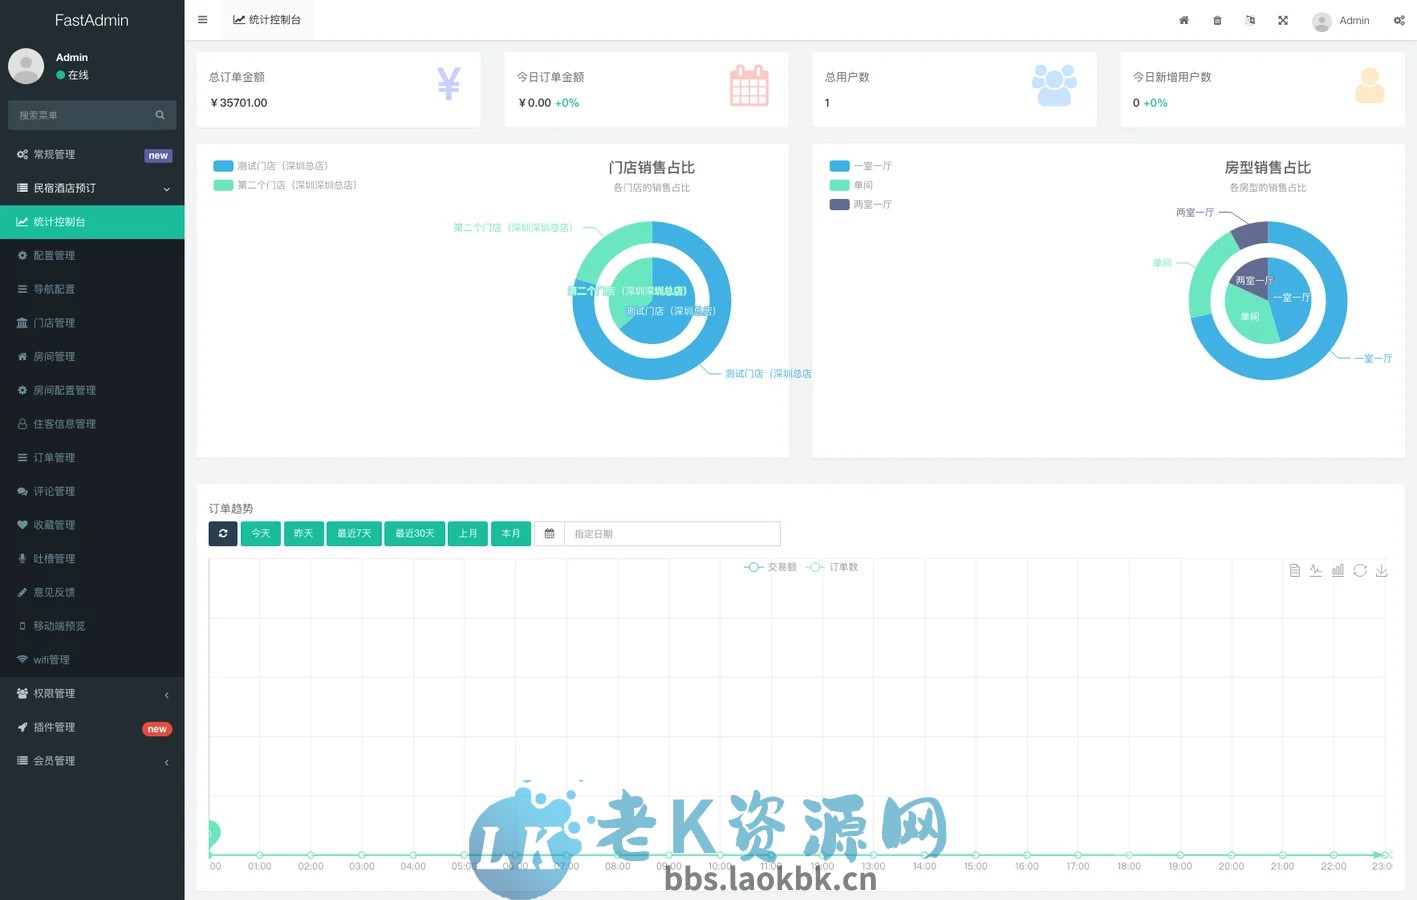Click the 上月 filter button
Image resolution: width=1417 pixels, height=900 pixels.
(x=467, y=533)
